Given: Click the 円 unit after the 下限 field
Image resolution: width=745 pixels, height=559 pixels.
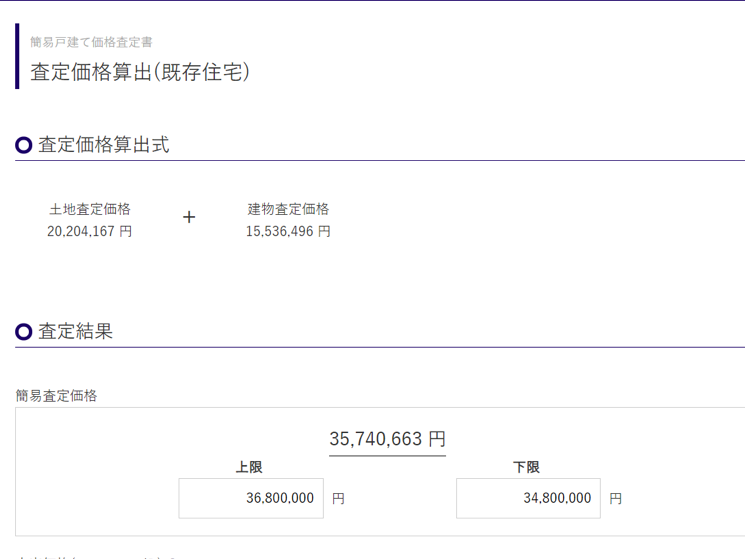Looking at the screenshot, I should pyautogui.click(x=615, y=498).
